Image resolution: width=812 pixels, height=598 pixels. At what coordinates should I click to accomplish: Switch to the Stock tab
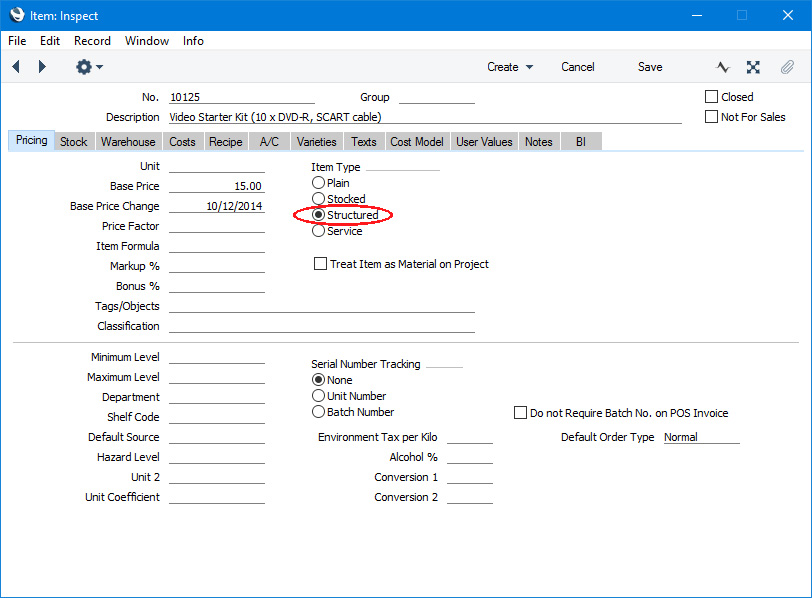(x=74, y=142)
